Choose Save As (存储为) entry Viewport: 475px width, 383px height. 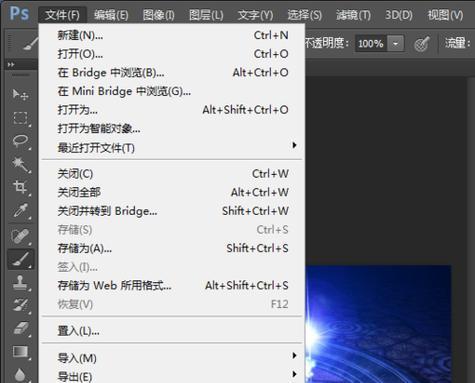(172, 248)
